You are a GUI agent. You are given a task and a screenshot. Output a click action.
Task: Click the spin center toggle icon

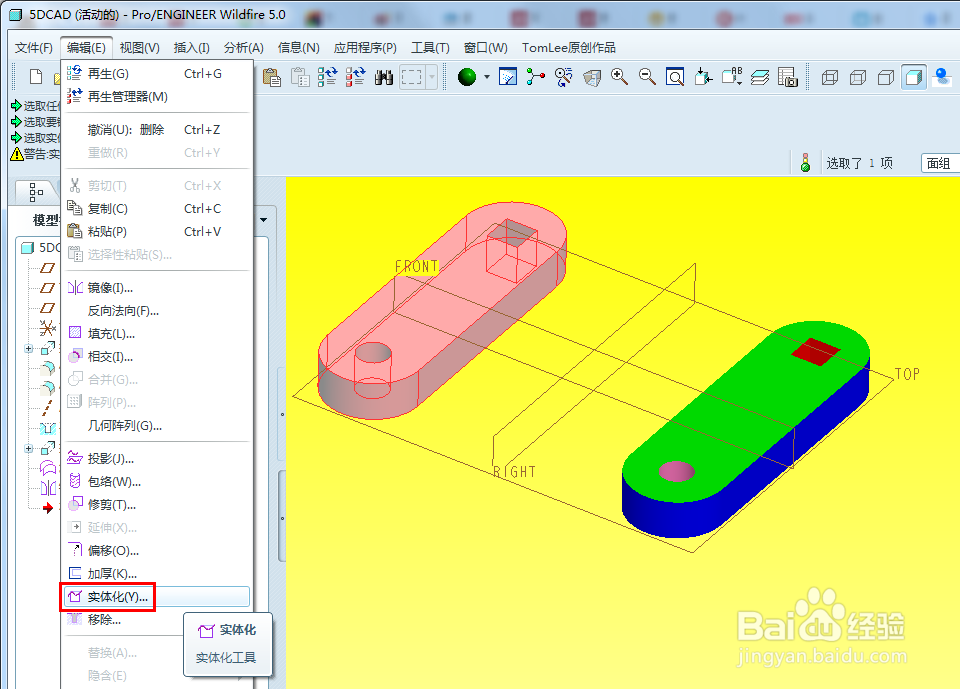(x=536, y=77)
